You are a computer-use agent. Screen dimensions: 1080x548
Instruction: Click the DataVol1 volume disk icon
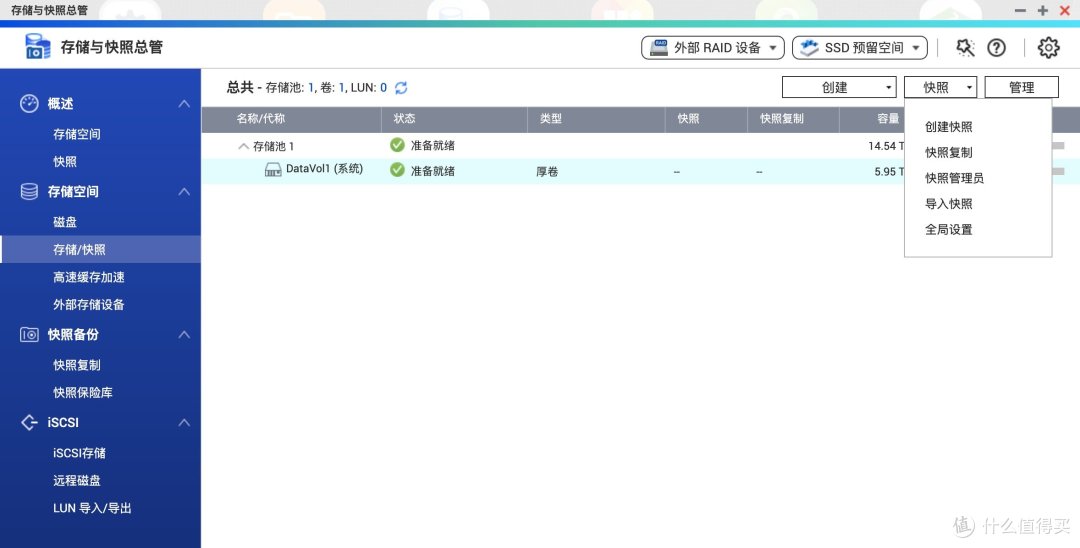pos(273,170)
